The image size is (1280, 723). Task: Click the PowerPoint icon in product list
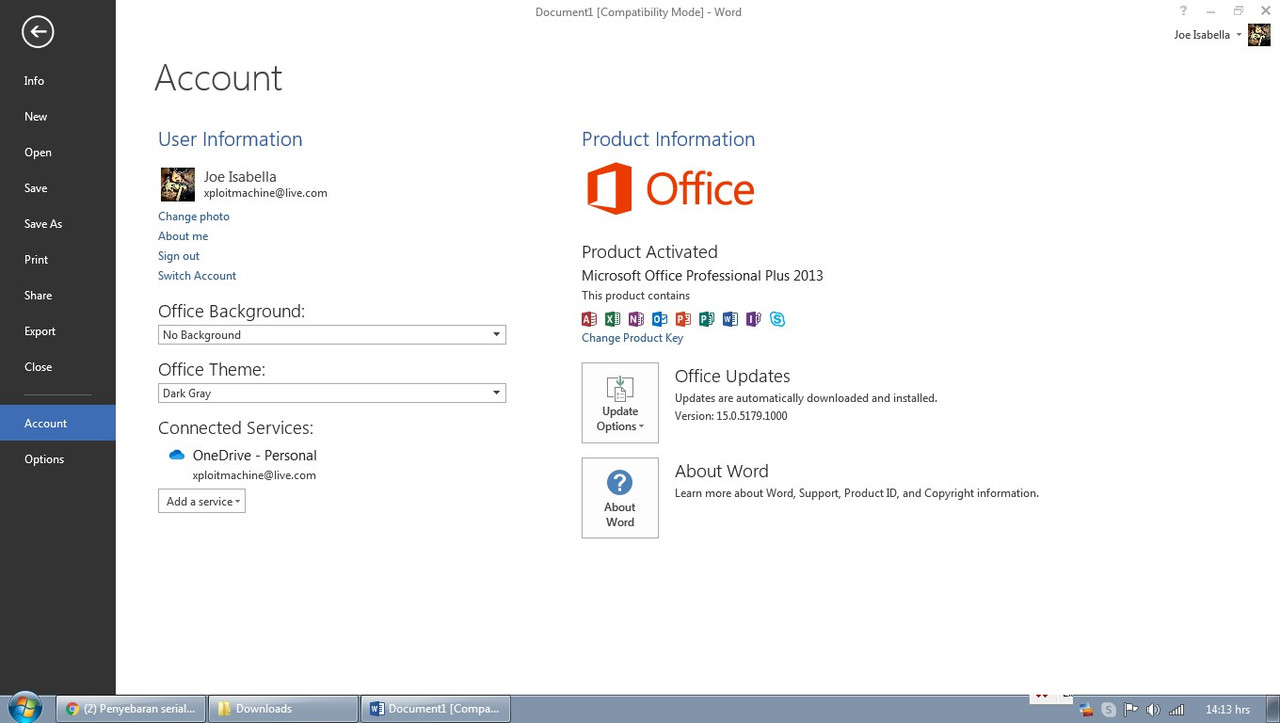point(683,319)
